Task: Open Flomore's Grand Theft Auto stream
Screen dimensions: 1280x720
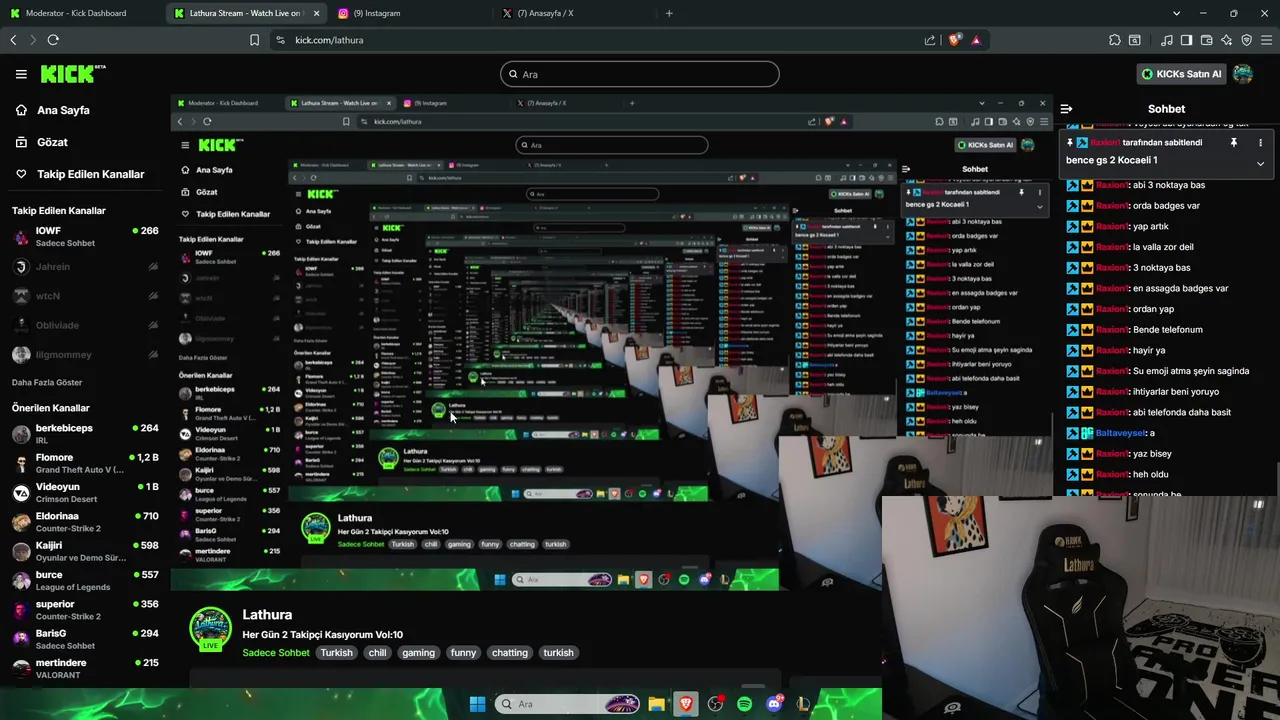Action: point(85,463)
